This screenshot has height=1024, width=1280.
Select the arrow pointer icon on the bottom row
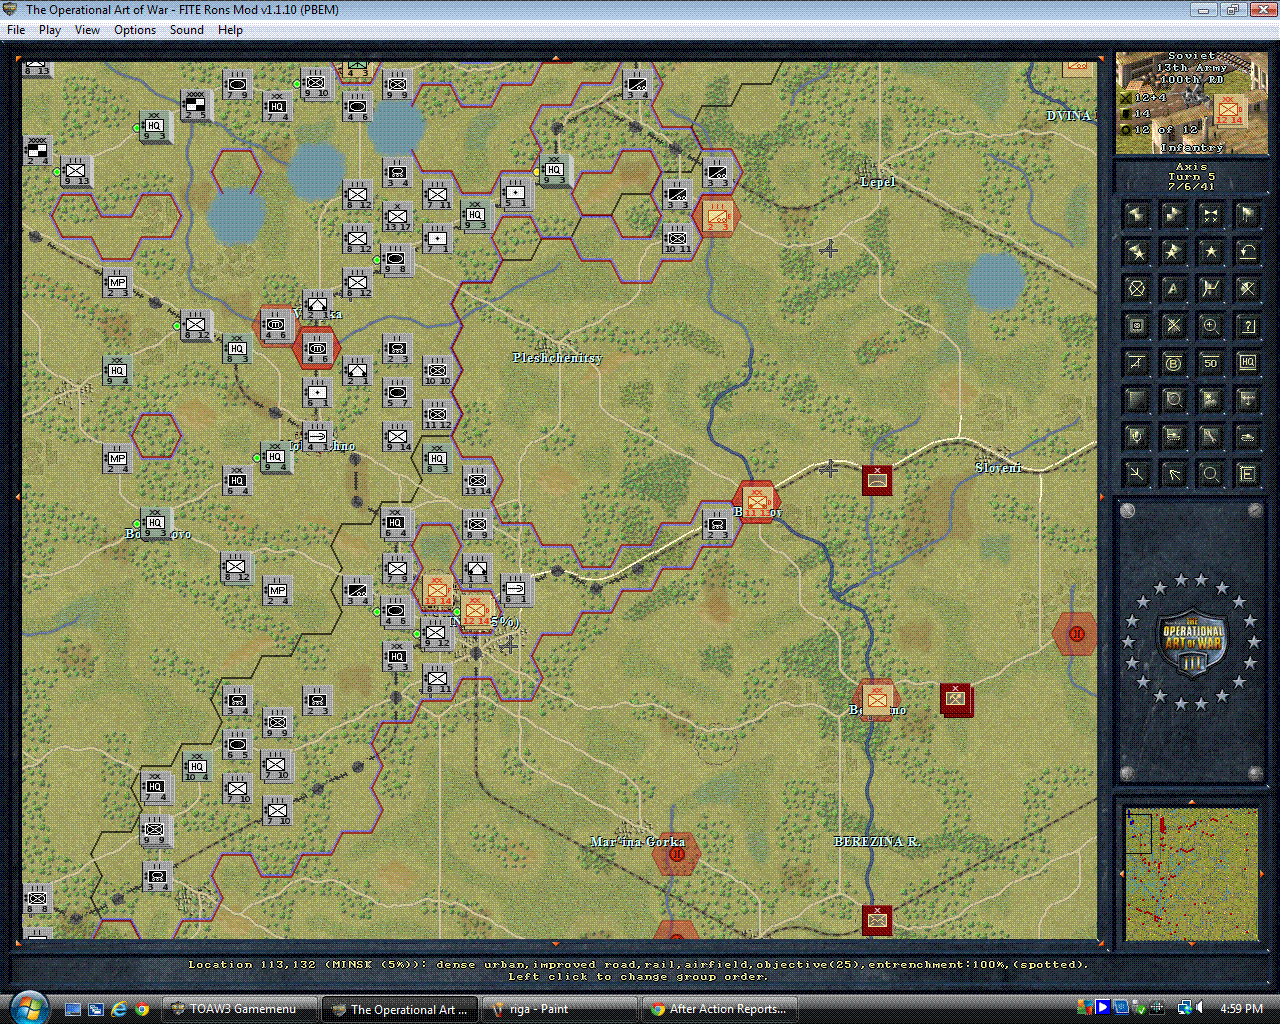click(x=1173, y=472)
